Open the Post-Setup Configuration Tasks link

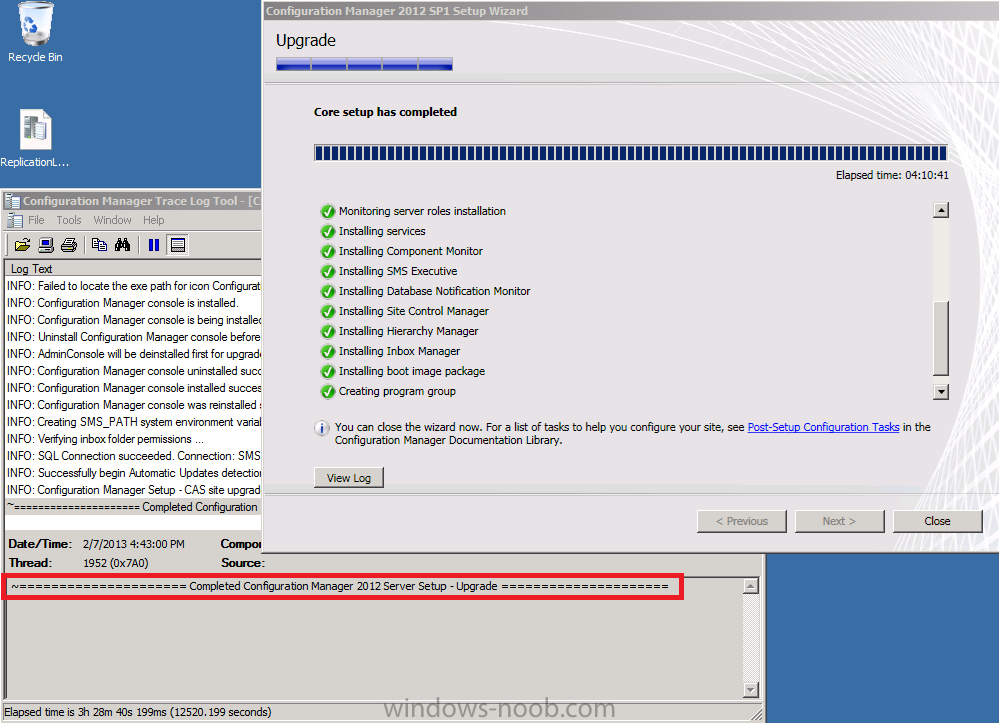pos(823,427)
